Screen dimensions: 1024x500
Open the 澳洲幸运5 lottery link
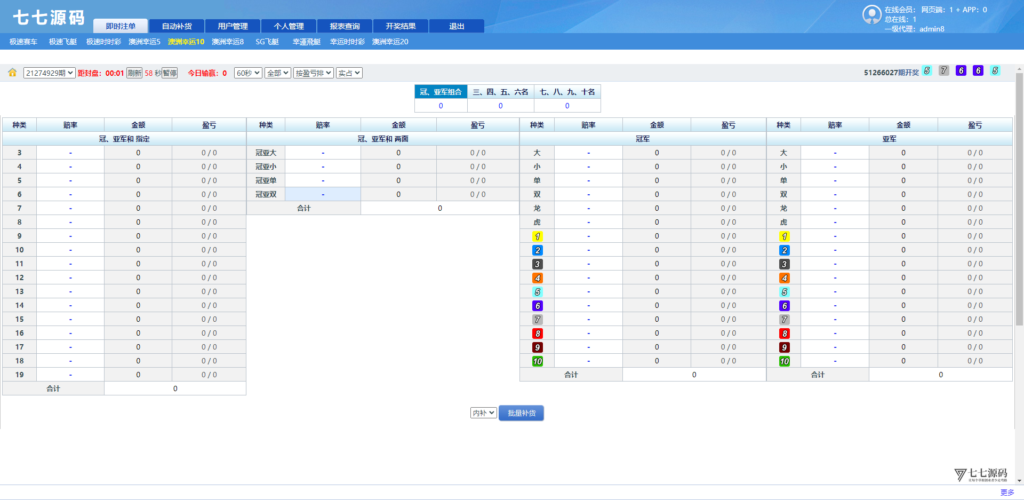pos(145,42)
